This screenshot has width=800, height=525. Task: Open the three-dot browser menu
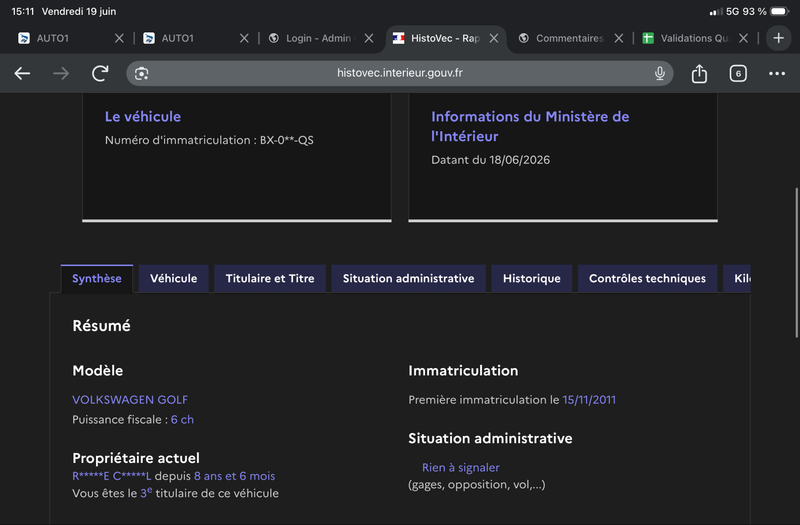pos(777,73)
